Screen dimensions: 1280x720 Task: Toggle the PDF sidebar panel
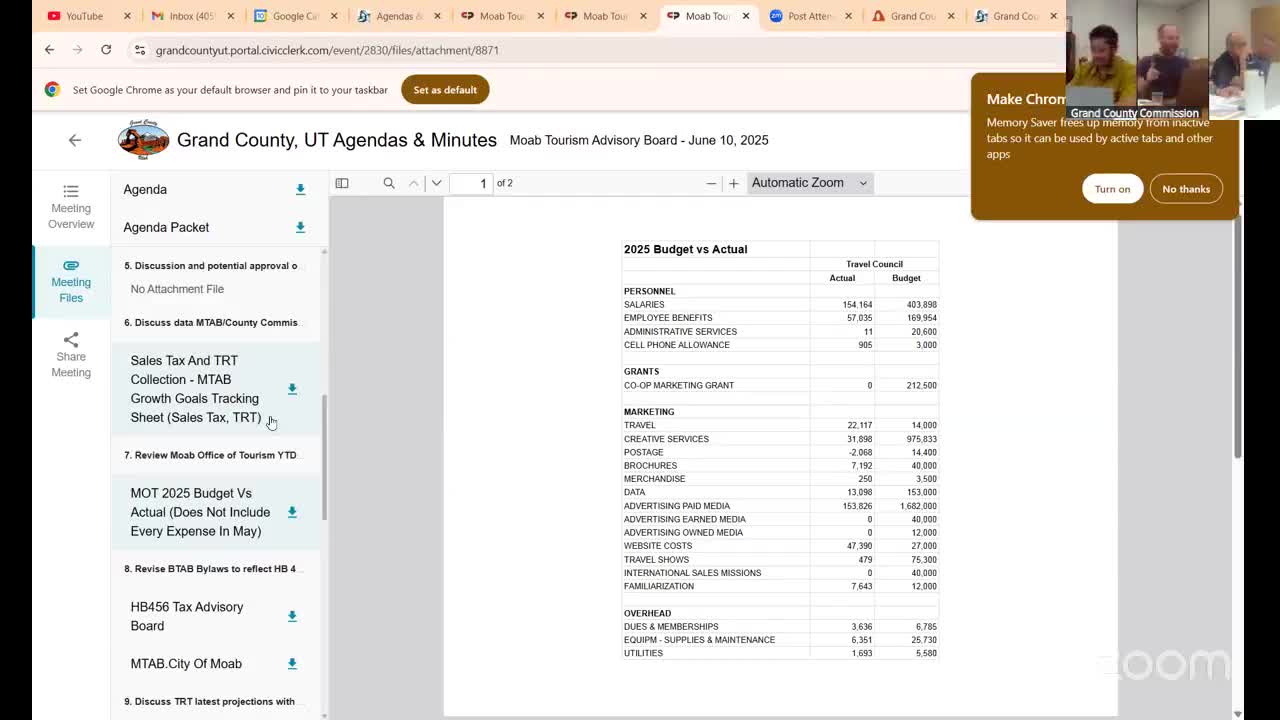(342, 183)
